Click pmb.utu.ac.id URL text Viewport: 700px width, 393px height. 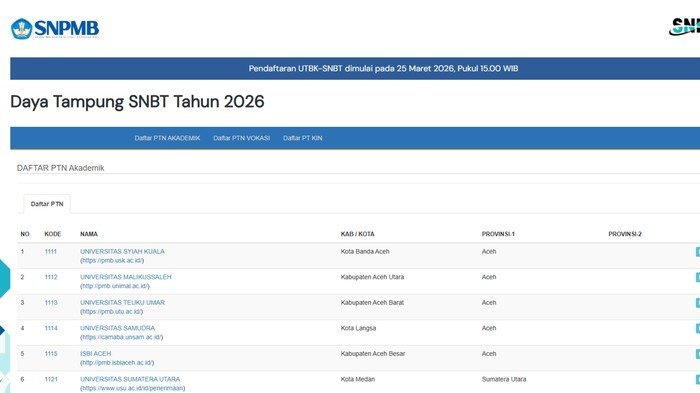[112, 311]
